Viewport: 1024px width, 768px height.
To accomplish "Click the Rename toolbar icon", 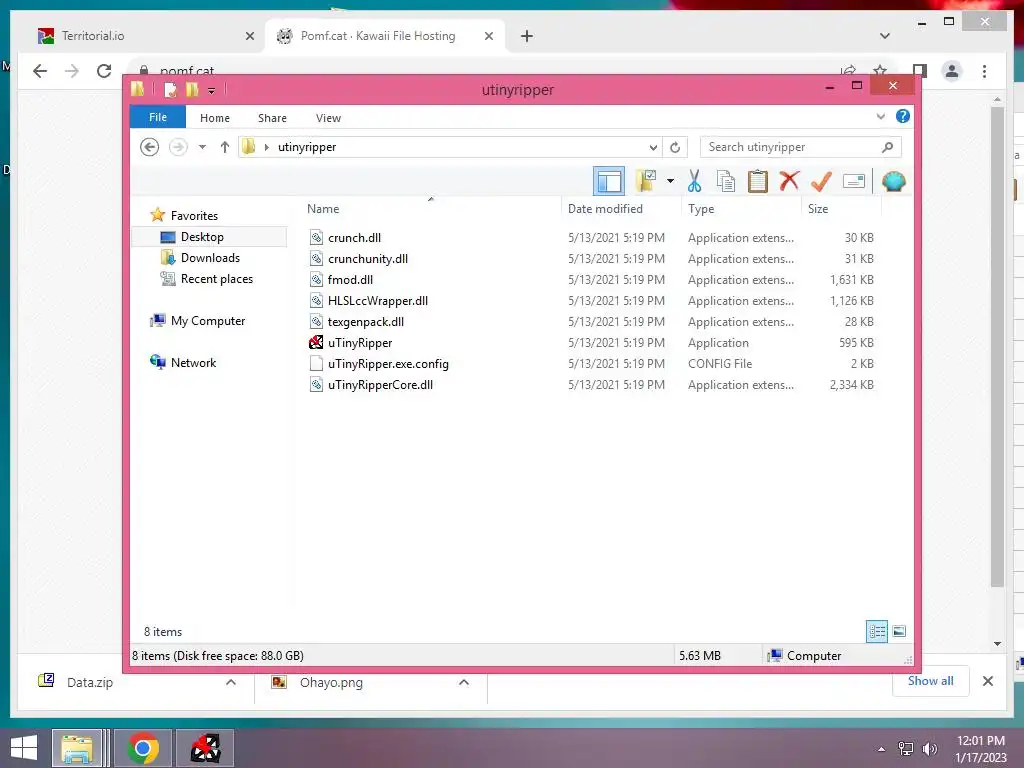I will pyautogui.click(x=854, y=181).
